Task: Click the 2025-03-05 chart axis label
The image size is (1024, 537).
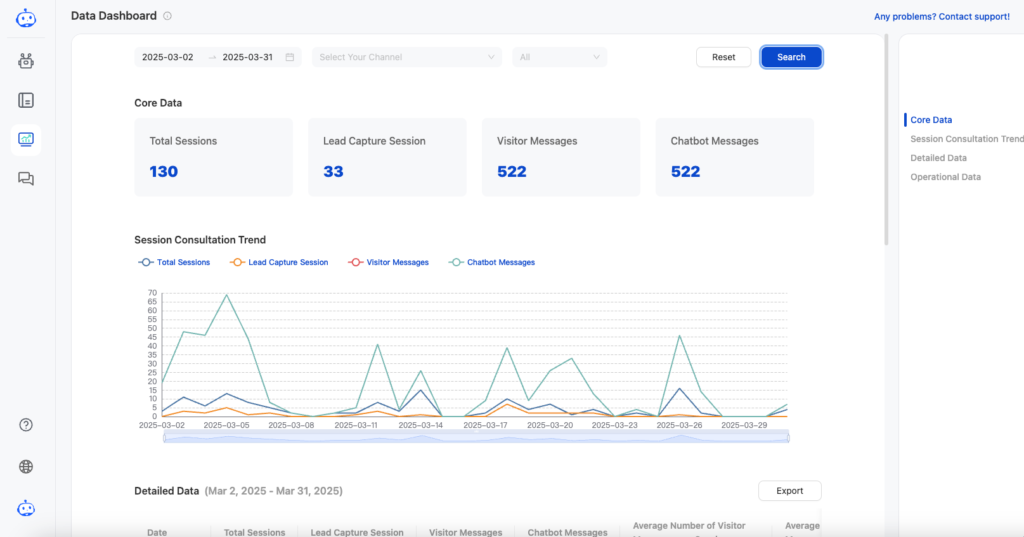Action: (x=226, y=425)
